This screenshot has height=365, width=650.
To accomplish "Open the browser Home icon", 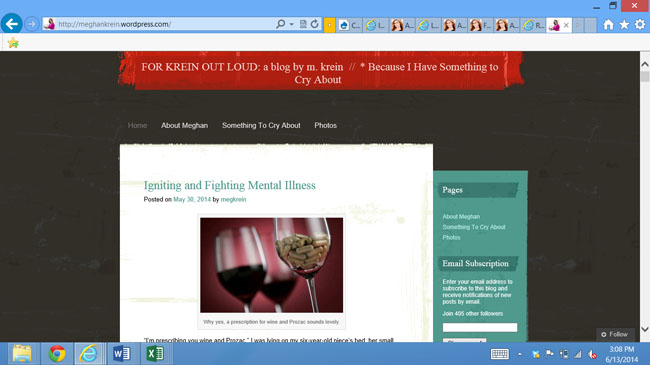I will 608,24.
